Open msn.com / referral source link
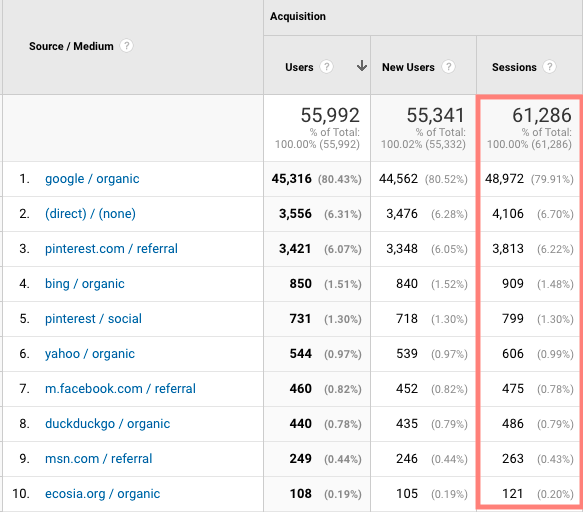The image size is (583, 512). point(99,458)
